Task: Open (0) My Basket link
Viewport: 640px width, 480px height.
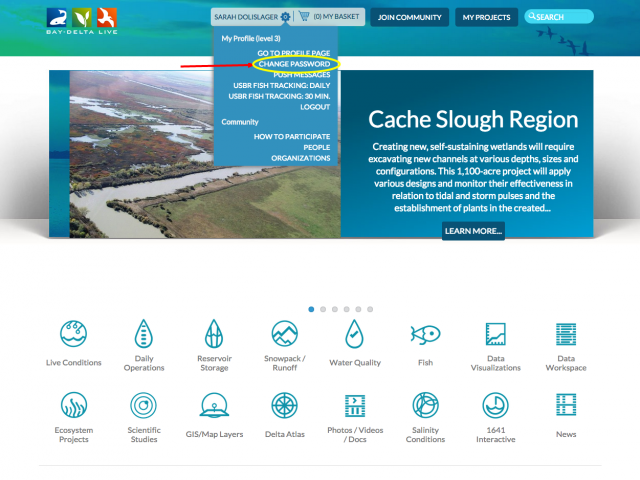Action: coord(336,16)
